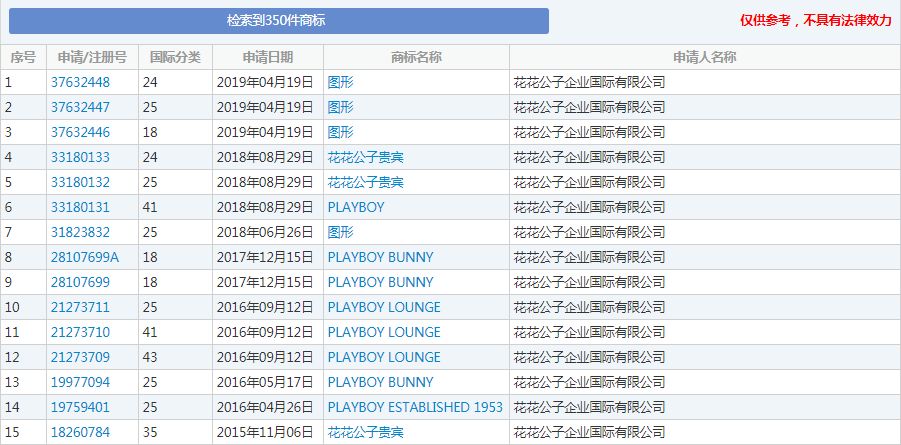Open PLAYBOY BUNNY trademark dated 2016年05月17日

click(380, 382)
